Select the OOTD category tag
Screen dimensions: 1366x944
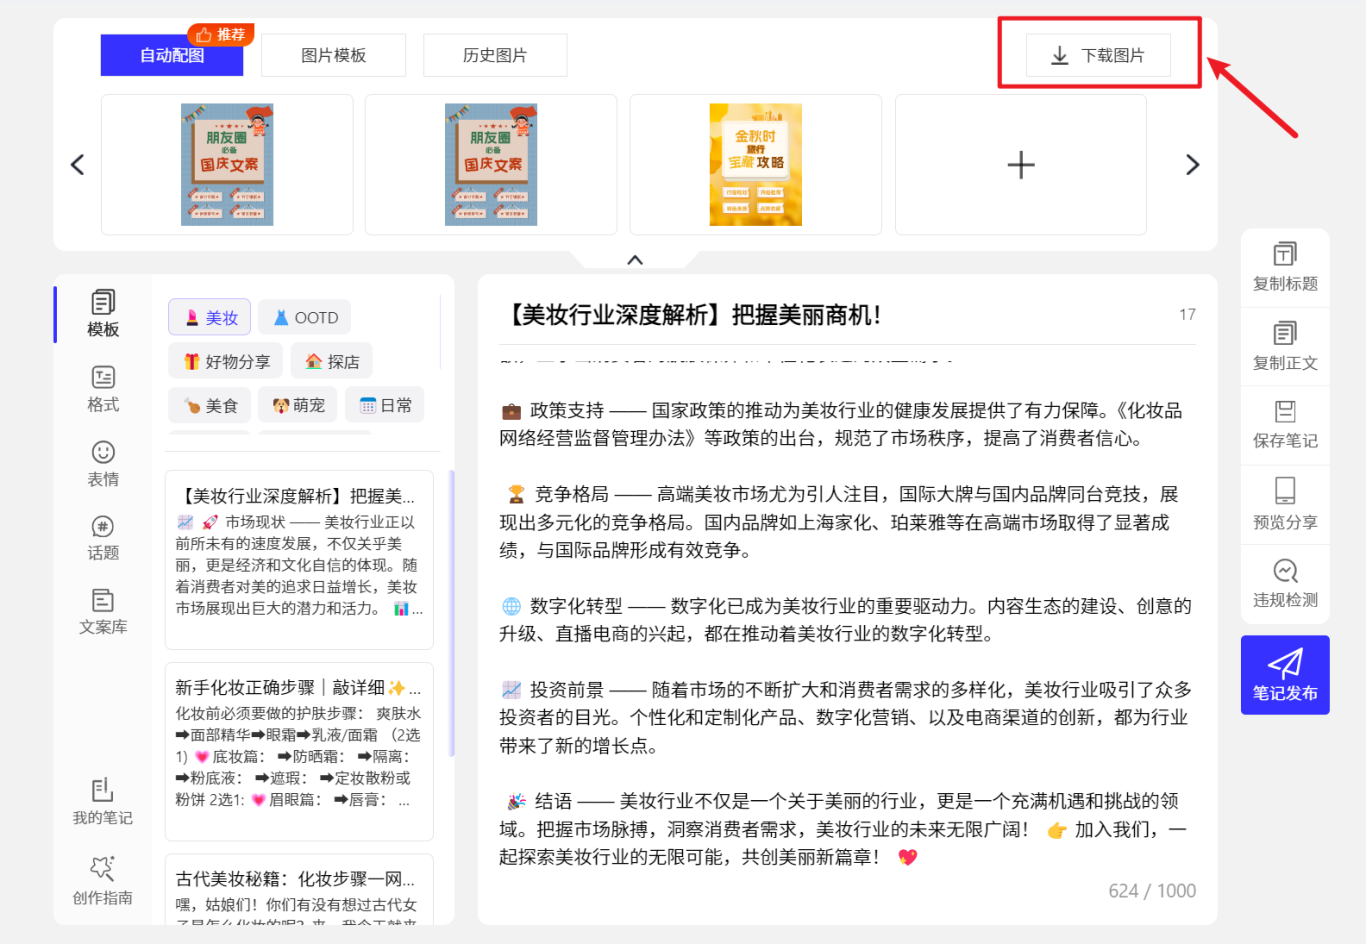(x=305, y=318)
